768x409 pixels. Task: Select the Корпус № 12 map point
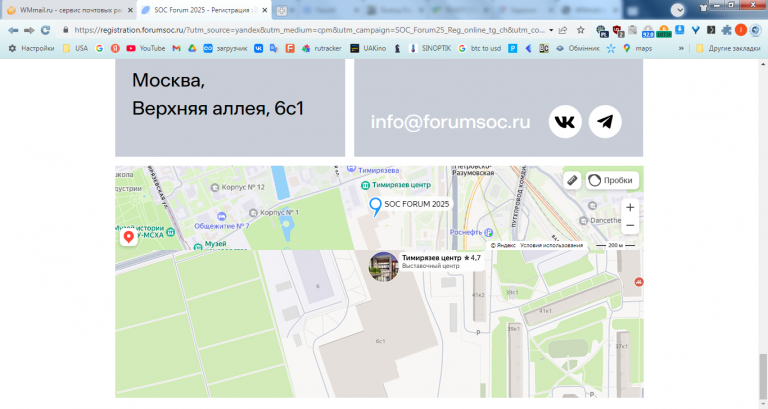[x=238, y=187]
